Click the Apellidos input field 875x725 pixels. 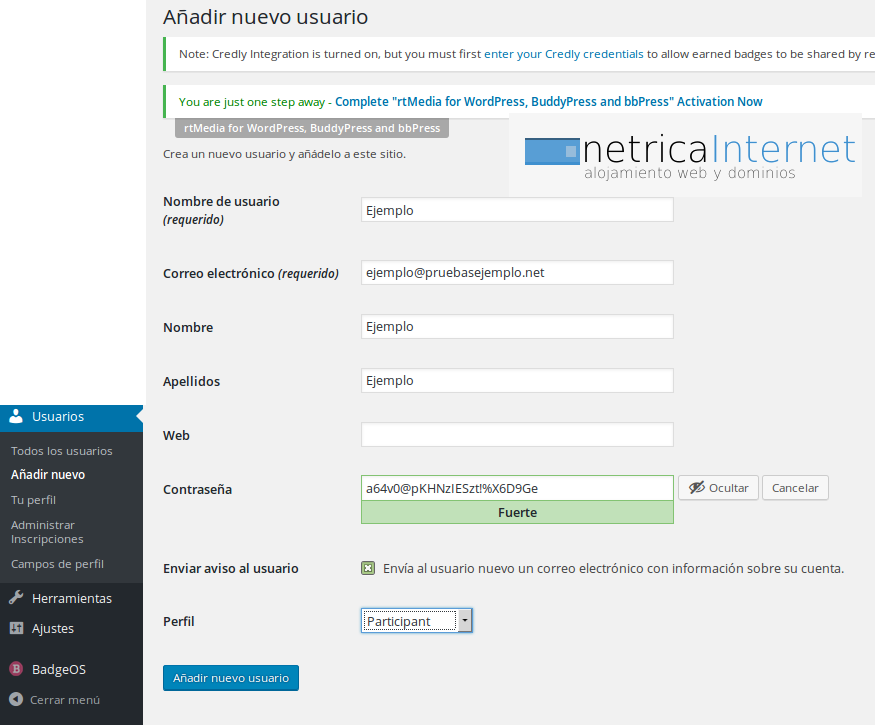coord(517,381)
